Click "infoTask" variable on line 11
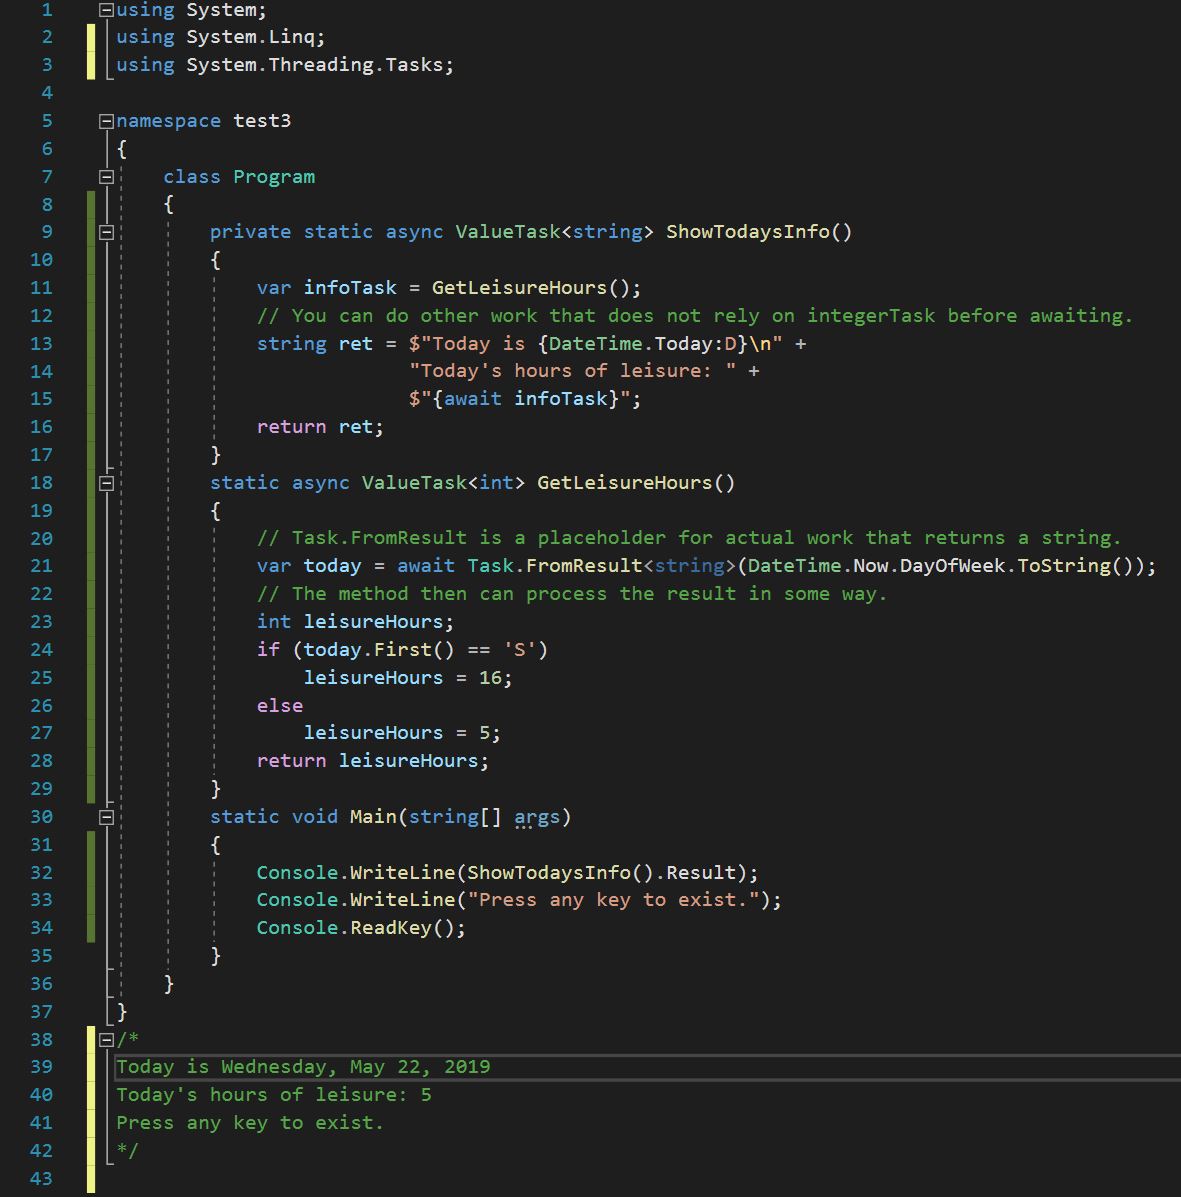Viewport: 1181px width, 1197px height. coord(350,288)
